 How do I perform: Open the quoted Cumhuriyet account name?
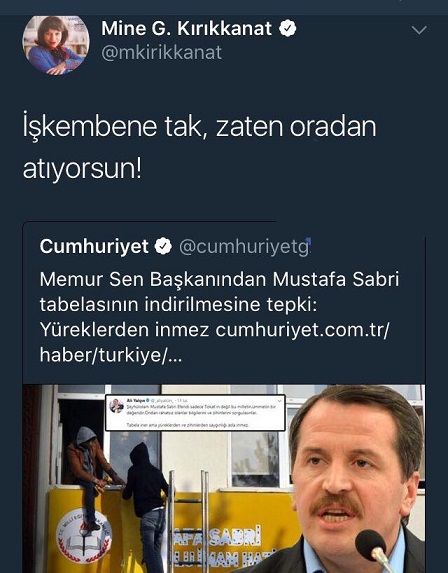pyautogui.click(x=94, y=246)
